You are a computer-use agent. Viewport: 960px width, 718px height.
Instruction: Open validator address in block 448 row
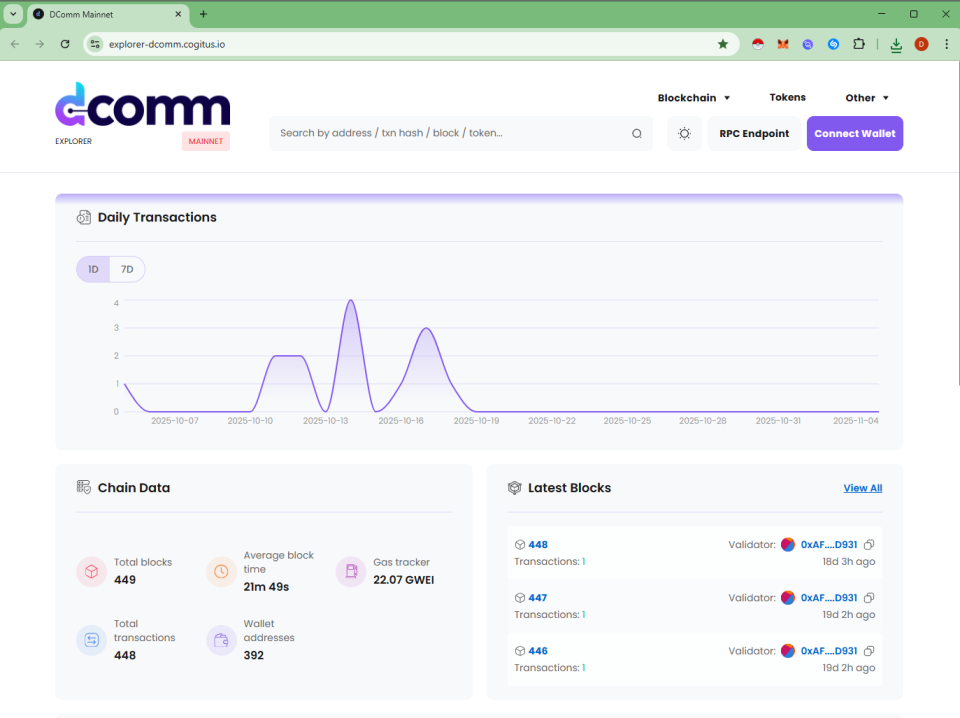click(829, 545)
